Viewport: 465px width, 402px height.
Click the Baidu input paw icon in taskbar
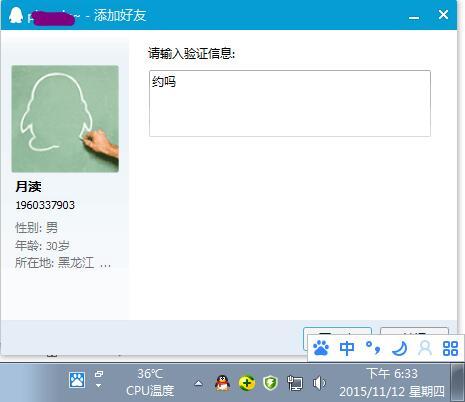pyautogui.click(x=77, y=380)
